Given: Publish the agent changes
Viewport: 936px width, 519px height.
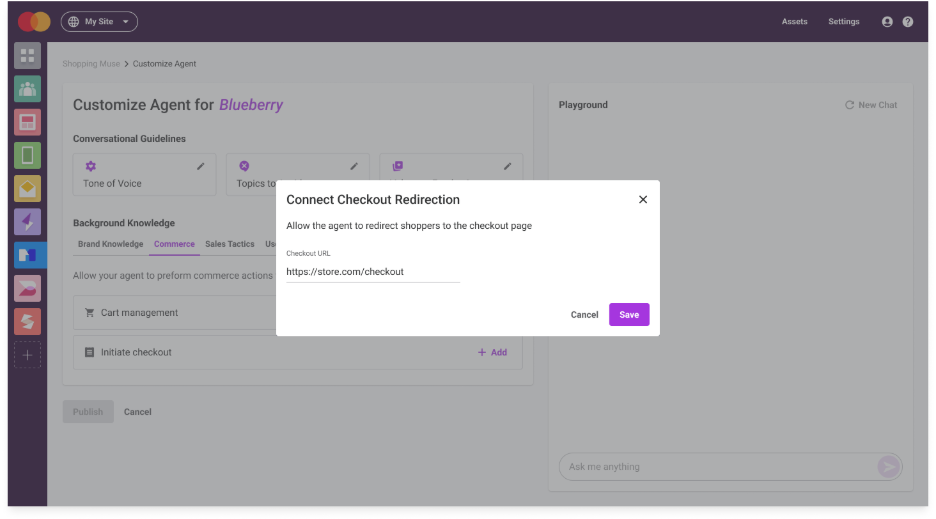Looking at the screenshot, I should coord(88,411).
